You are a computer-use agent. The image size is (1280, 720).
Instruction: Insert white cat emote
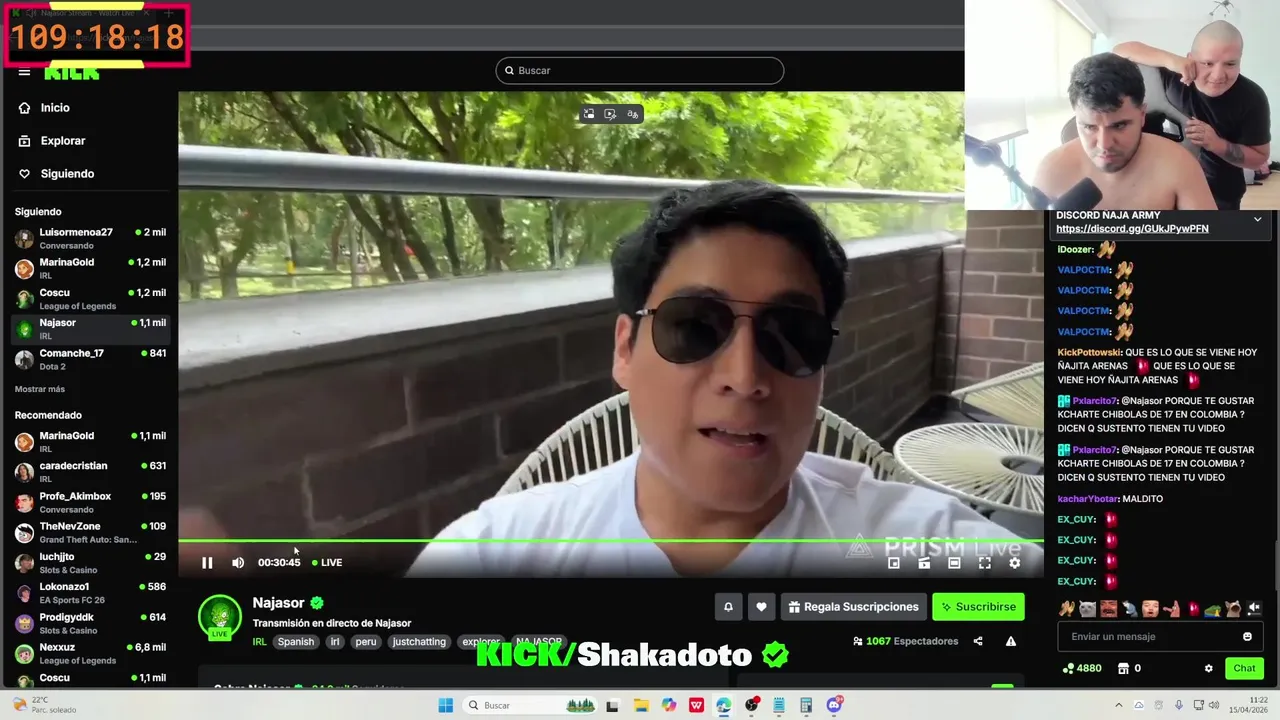[x=1087, y=609]
